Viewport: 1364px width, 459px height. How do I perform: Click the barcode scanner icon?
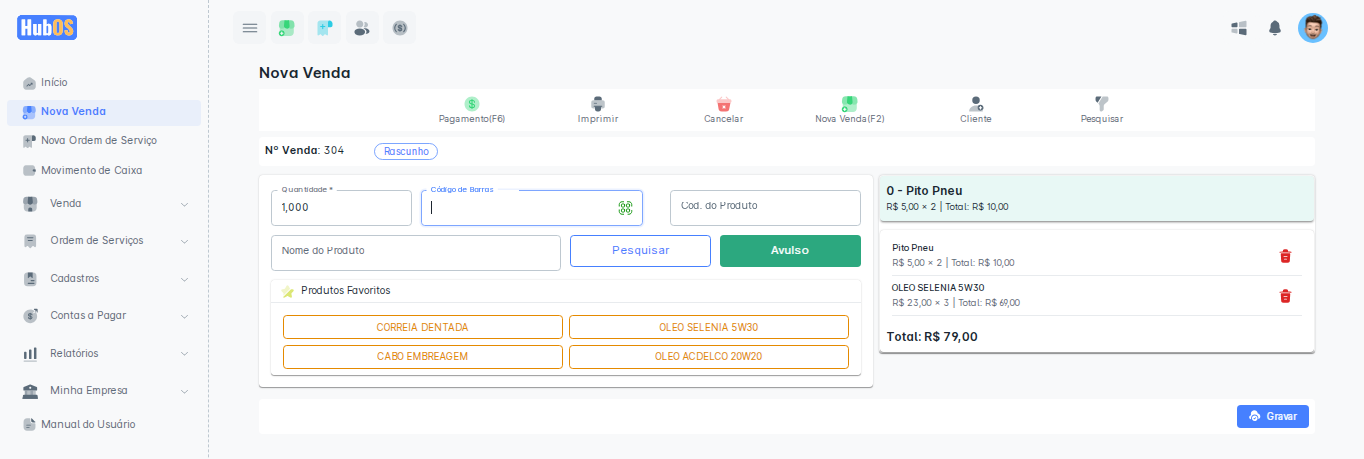(625, 208)
